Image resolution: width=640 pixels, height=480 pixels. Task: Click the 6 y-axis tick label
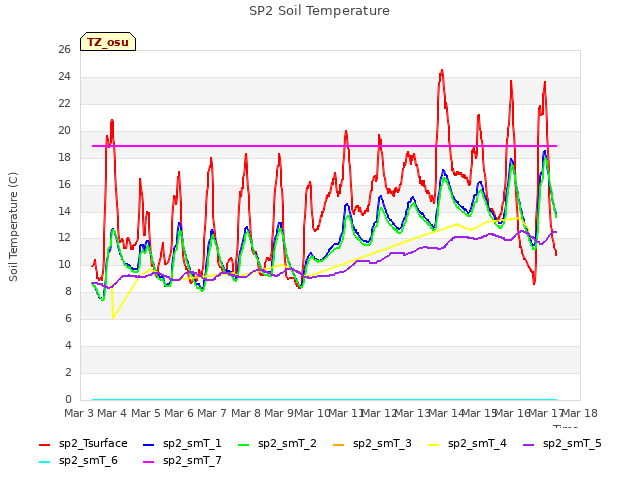pyautogui.click(x=68, y=319)
